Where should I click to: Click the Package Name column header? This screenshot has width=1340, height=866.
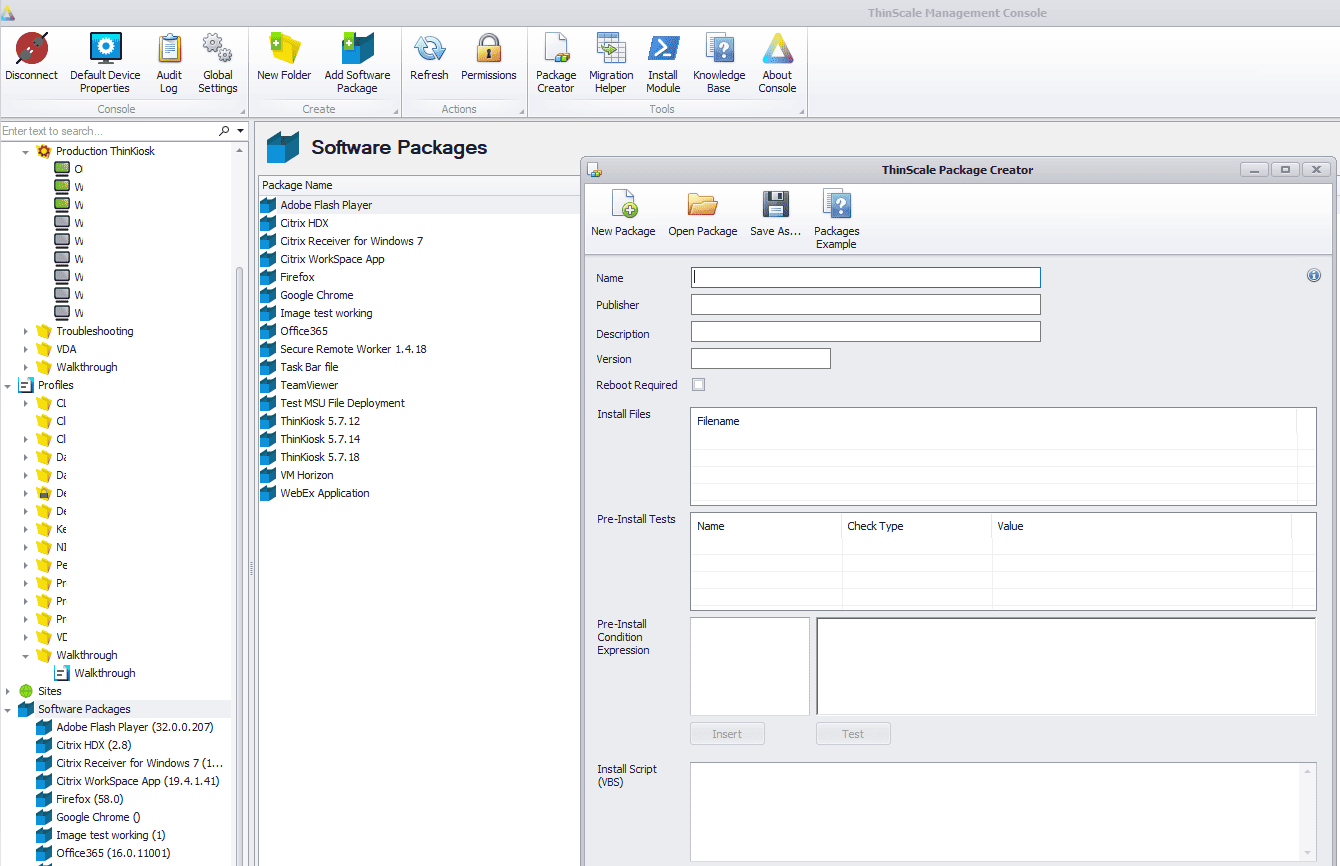point(419,185)
